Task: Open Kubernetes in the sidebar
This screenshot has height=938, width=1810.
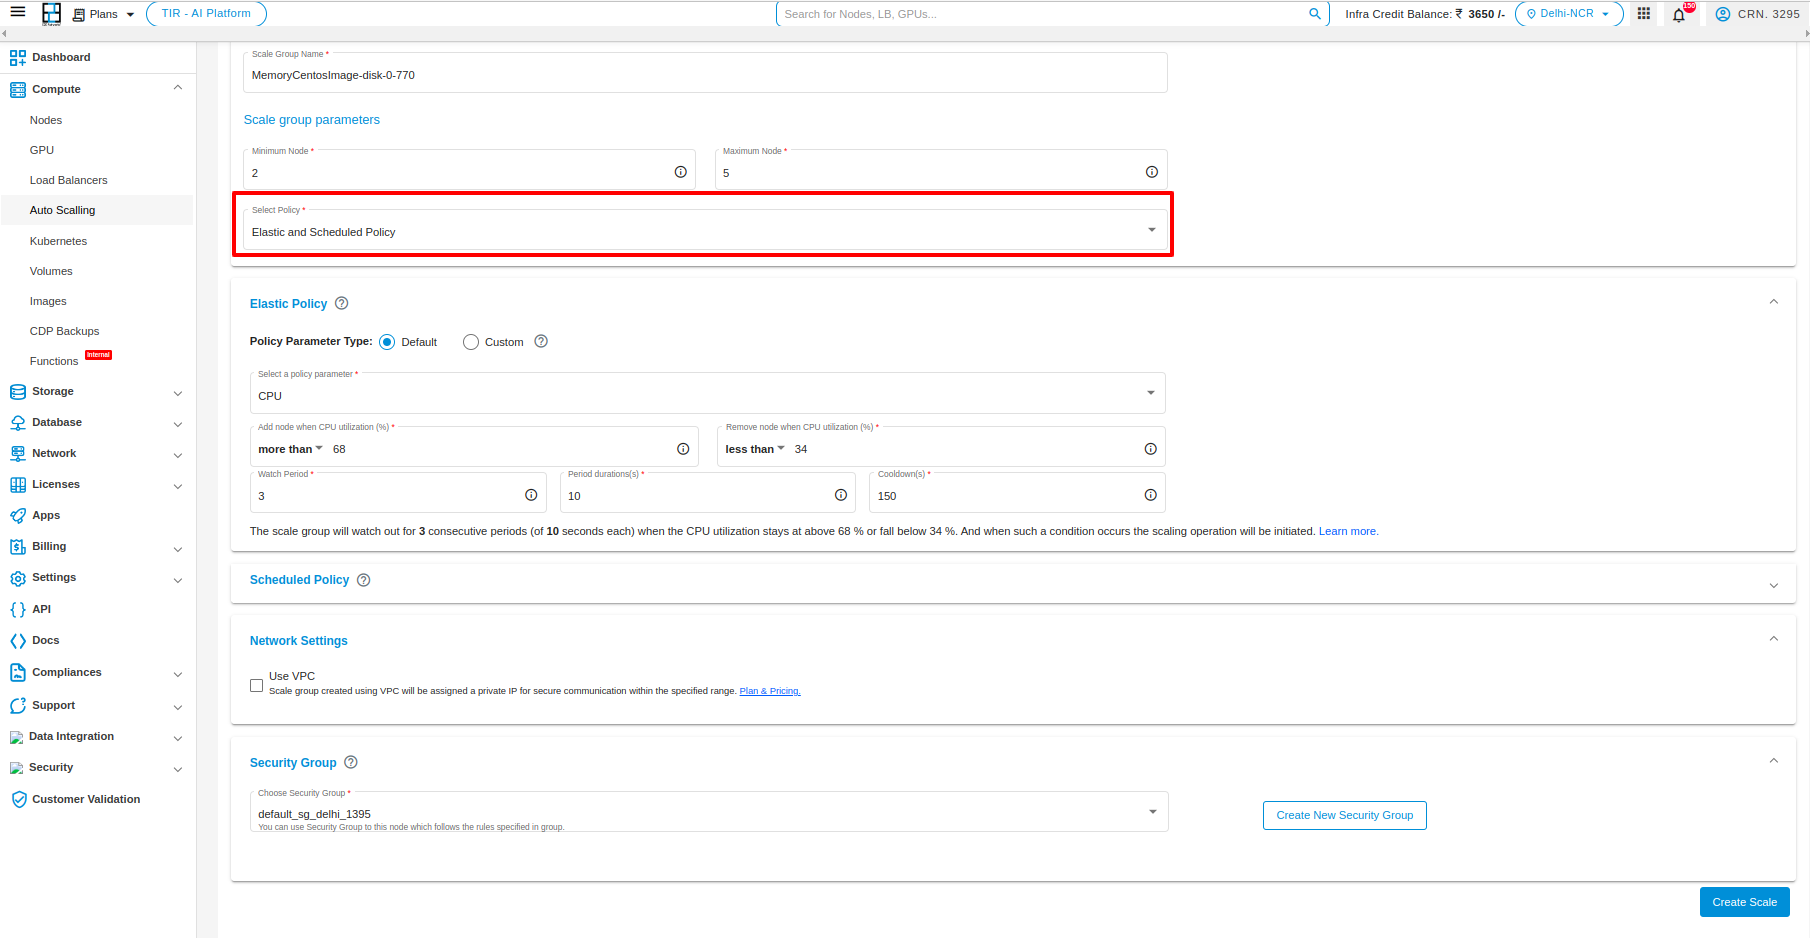Action: (x=58, y=241)
